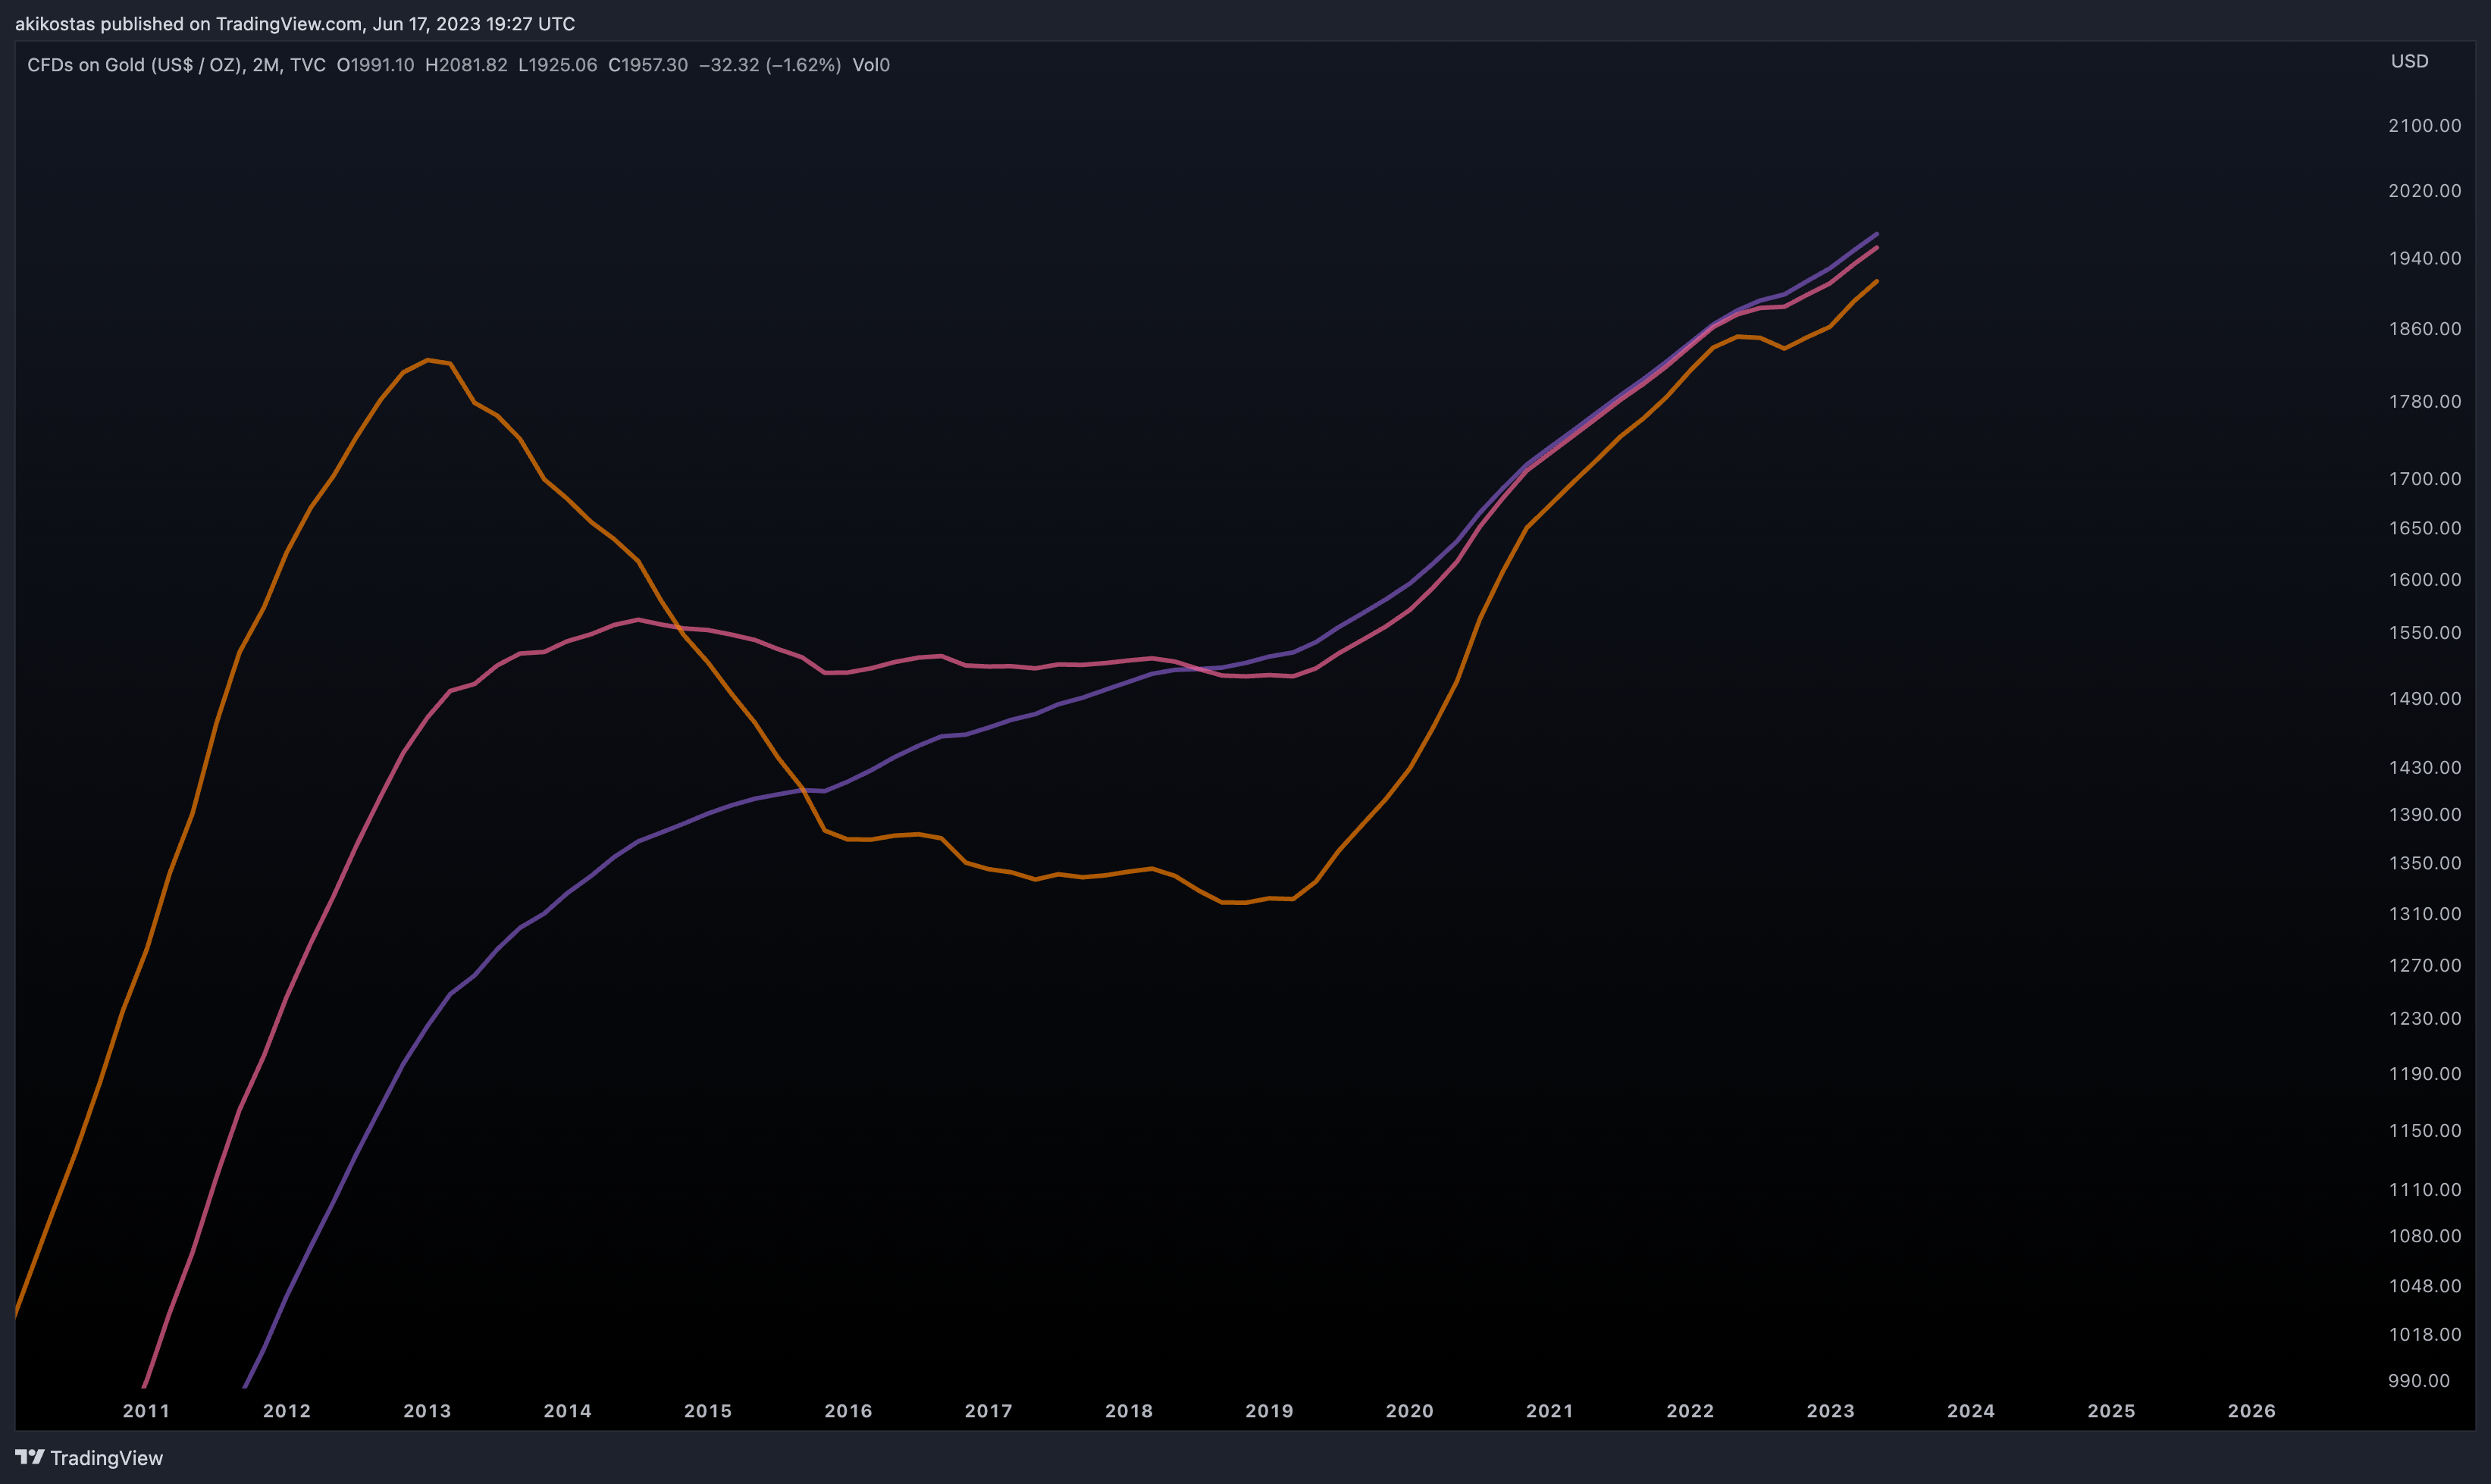The width and height of the screenshot is (2491, 1484).
Task: Click the change value −32.32 (−1.62%)
Action: pyautogui.click(x=770, y=65)
